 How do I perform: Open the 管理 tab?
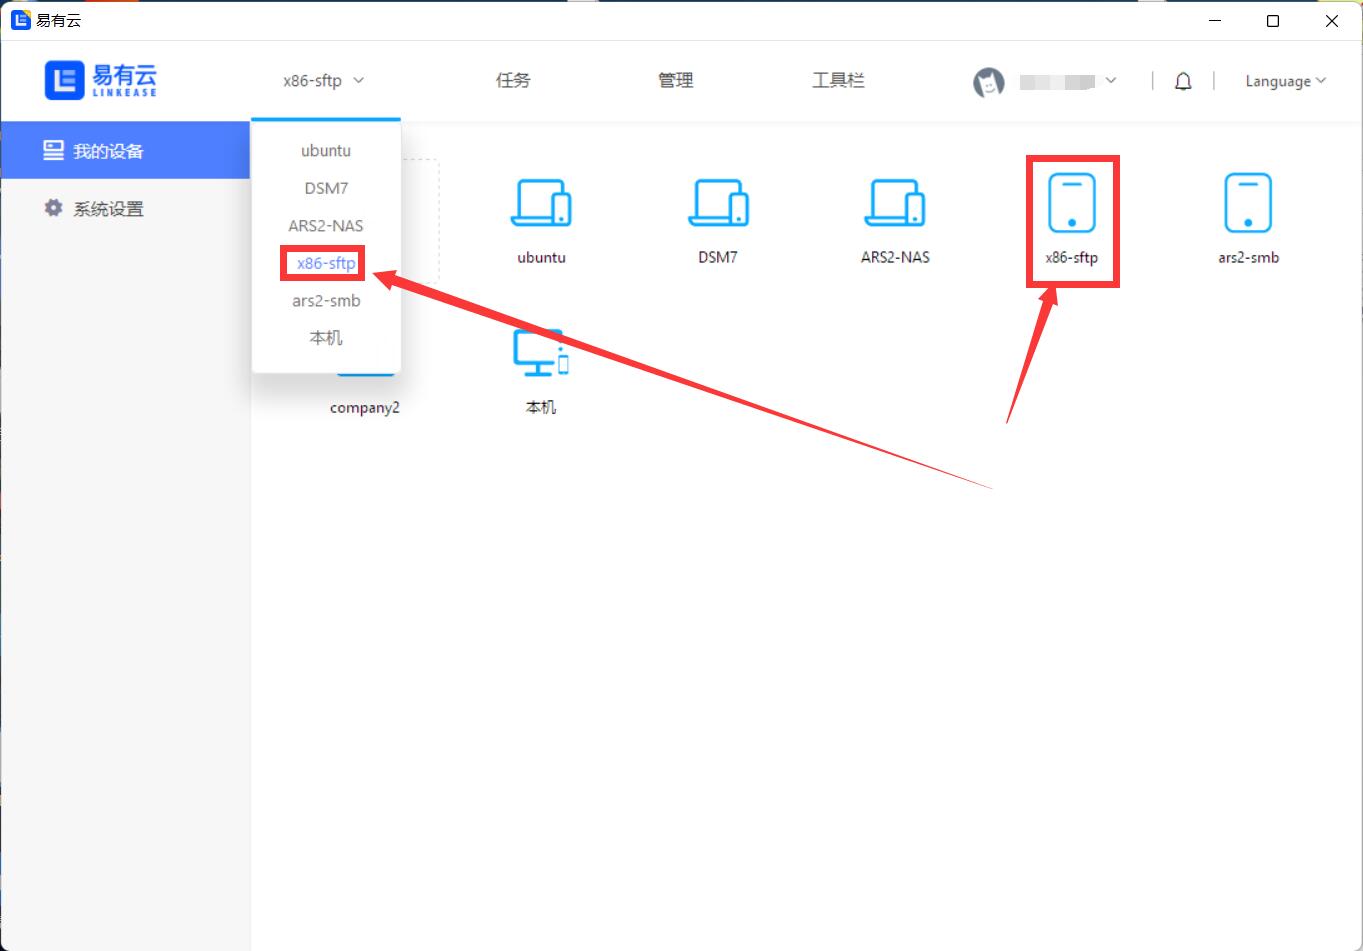(x=675, y=81)
